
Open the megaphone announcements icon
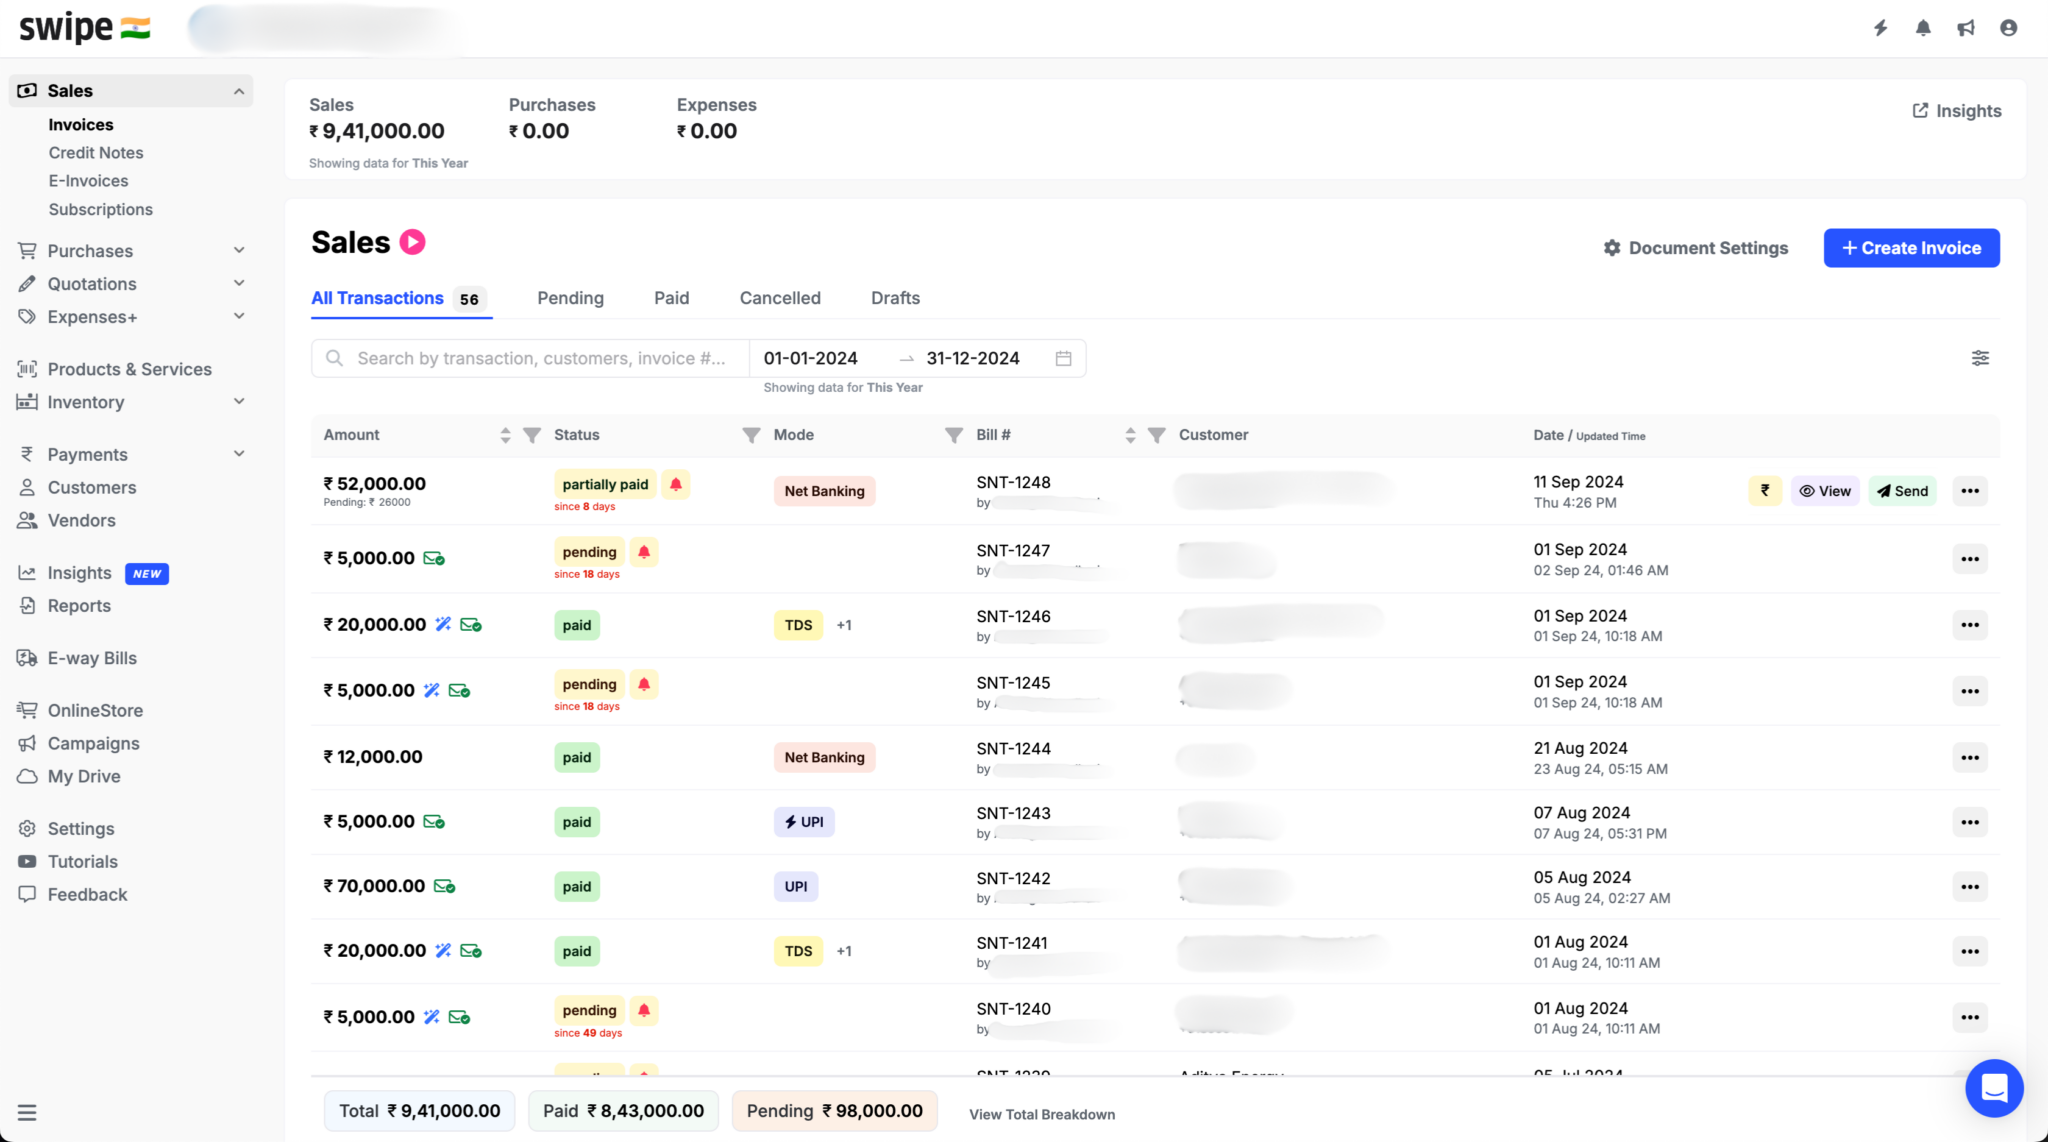click(1966, 27)
